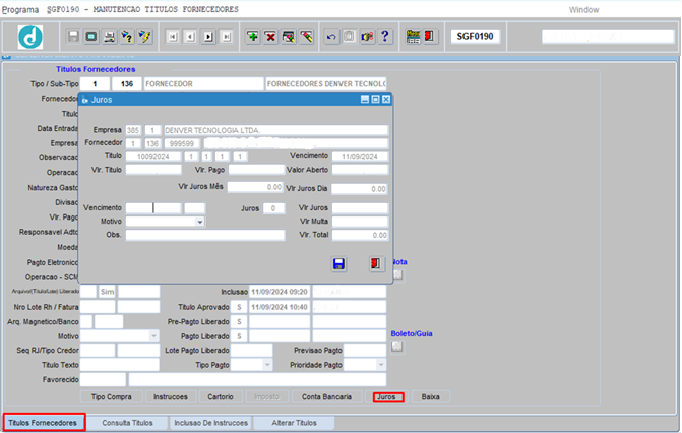Switch to the Consulta Titulos tab
682x433 pixels.
[x=127, y=423]
